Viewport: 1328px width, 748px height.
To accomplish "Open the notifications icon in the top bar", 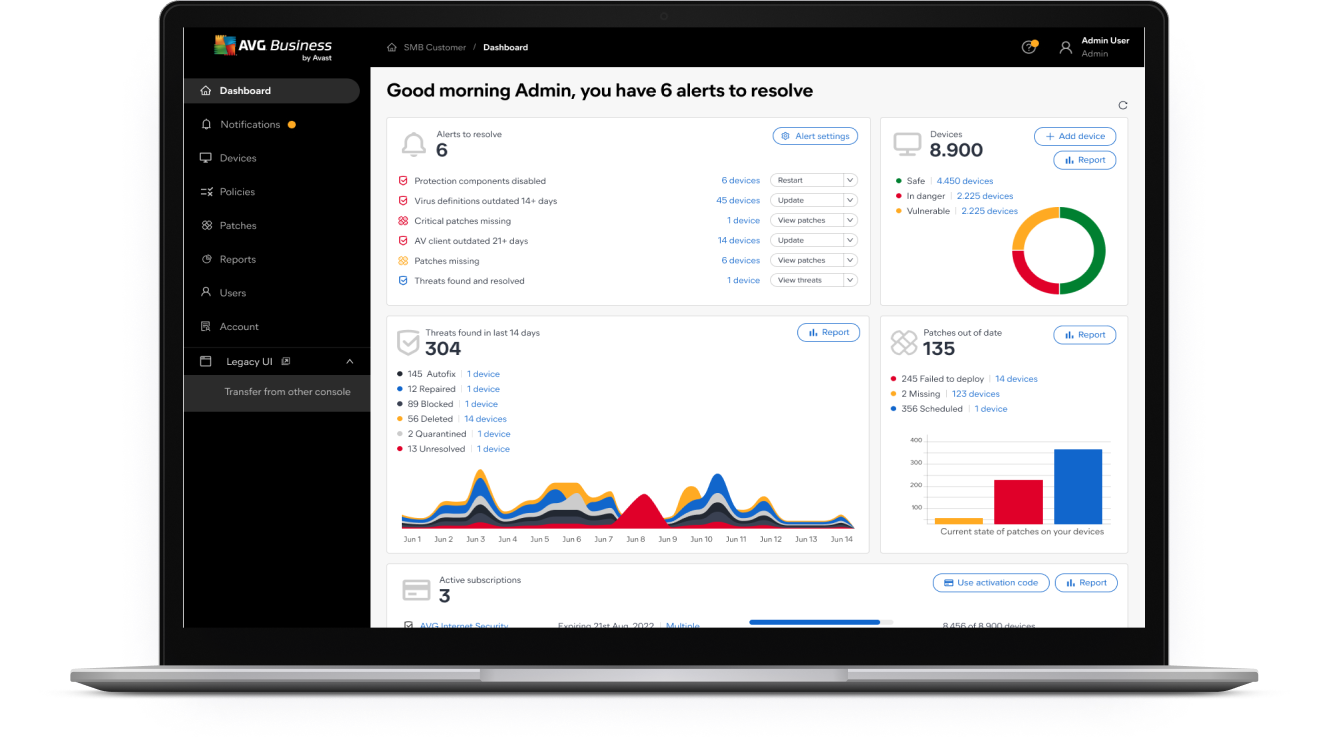I will tap(1029, 46).
